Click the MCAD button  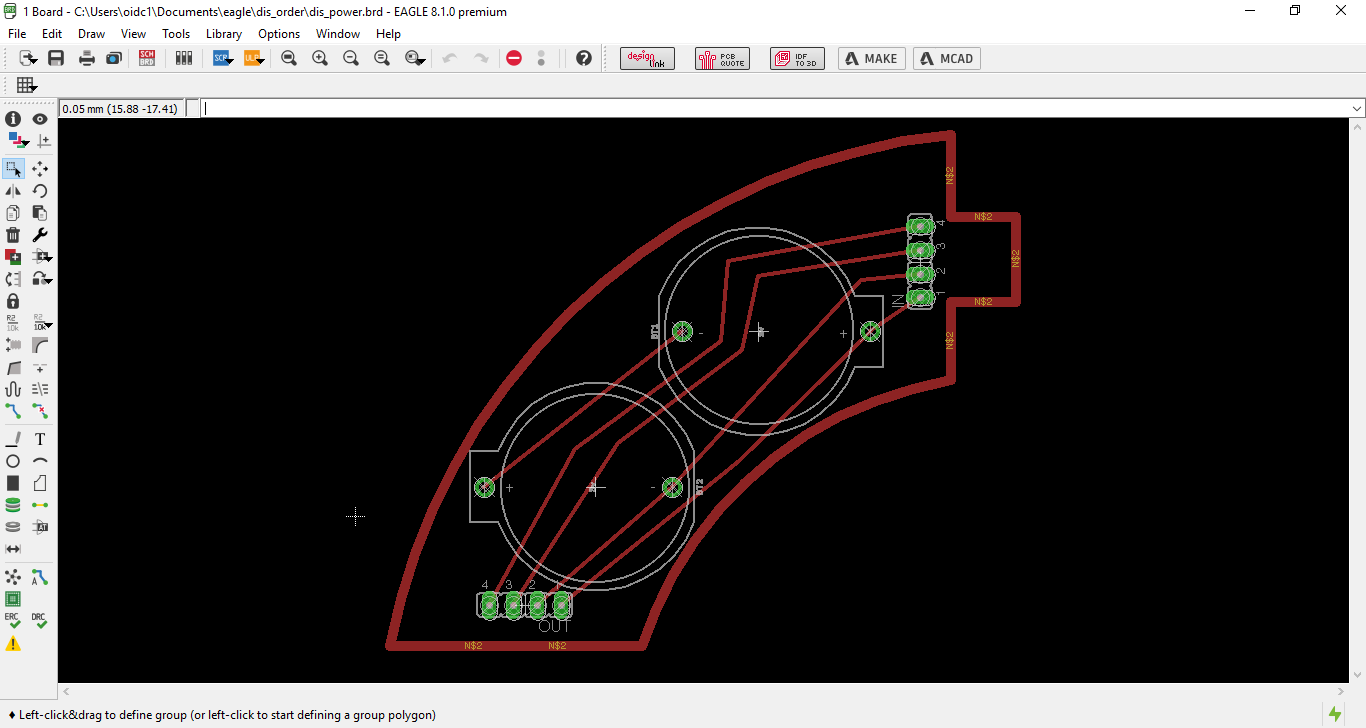point(947,59)
